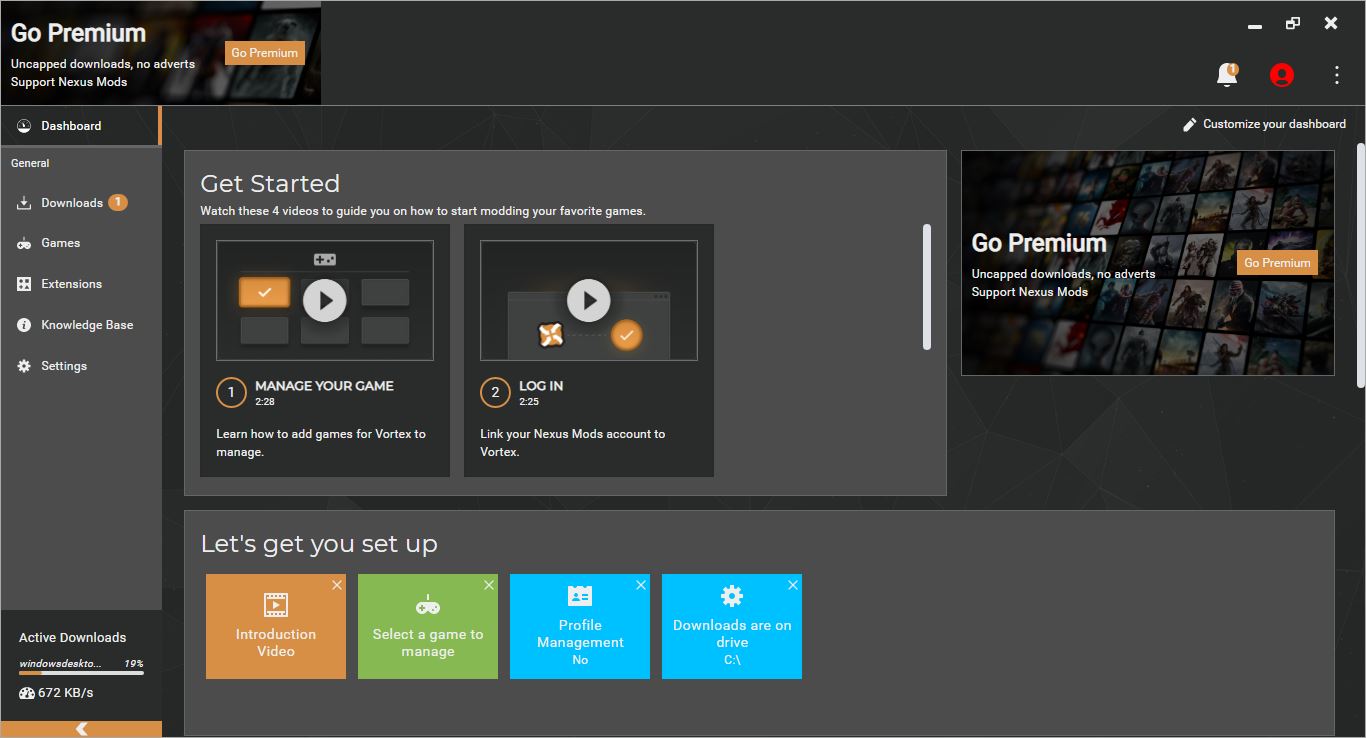Screen dimensions: 1366x738
Task: Play the Log In video
Action: tap(589, 300)
